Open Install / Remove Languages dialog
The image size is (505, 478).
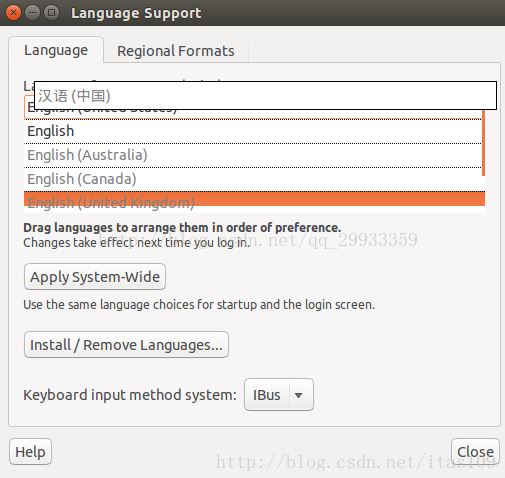click(x=126, y=345)
